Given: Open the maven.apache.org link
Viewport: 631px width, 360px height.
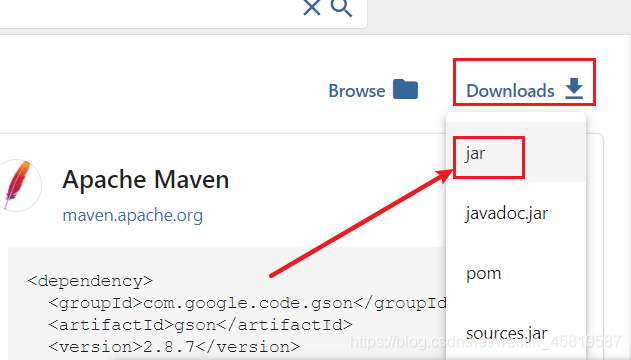Looking at the screenshot, I should coord(132,215).
